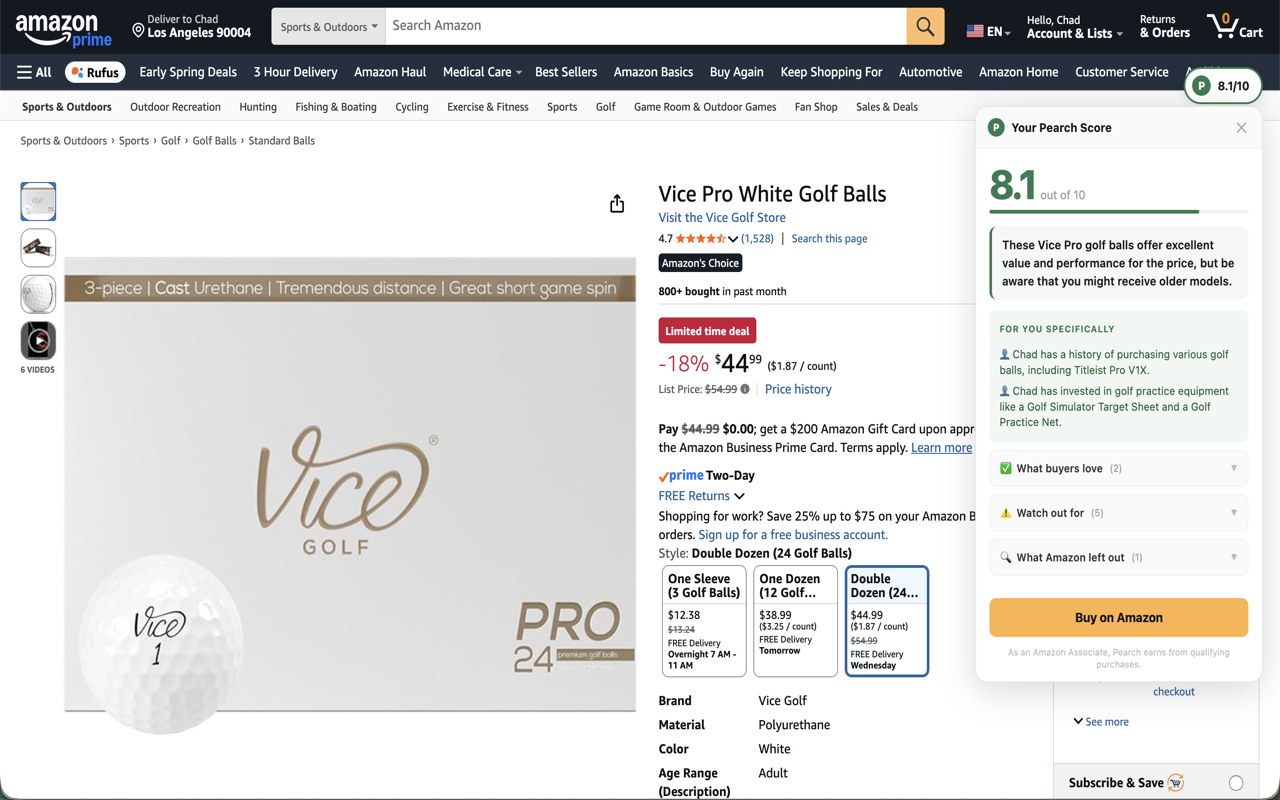
Task: Select the Subscribe & Save radio button
Action: (x=1236, y=783)
